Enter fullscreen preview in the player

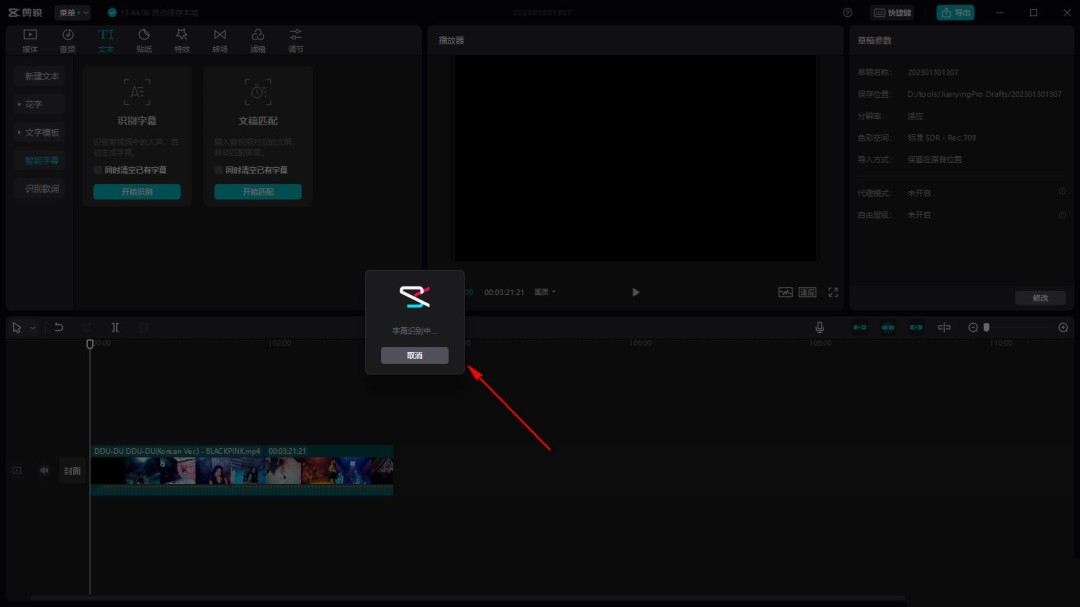pyautogui.click(x=833, y=292)
